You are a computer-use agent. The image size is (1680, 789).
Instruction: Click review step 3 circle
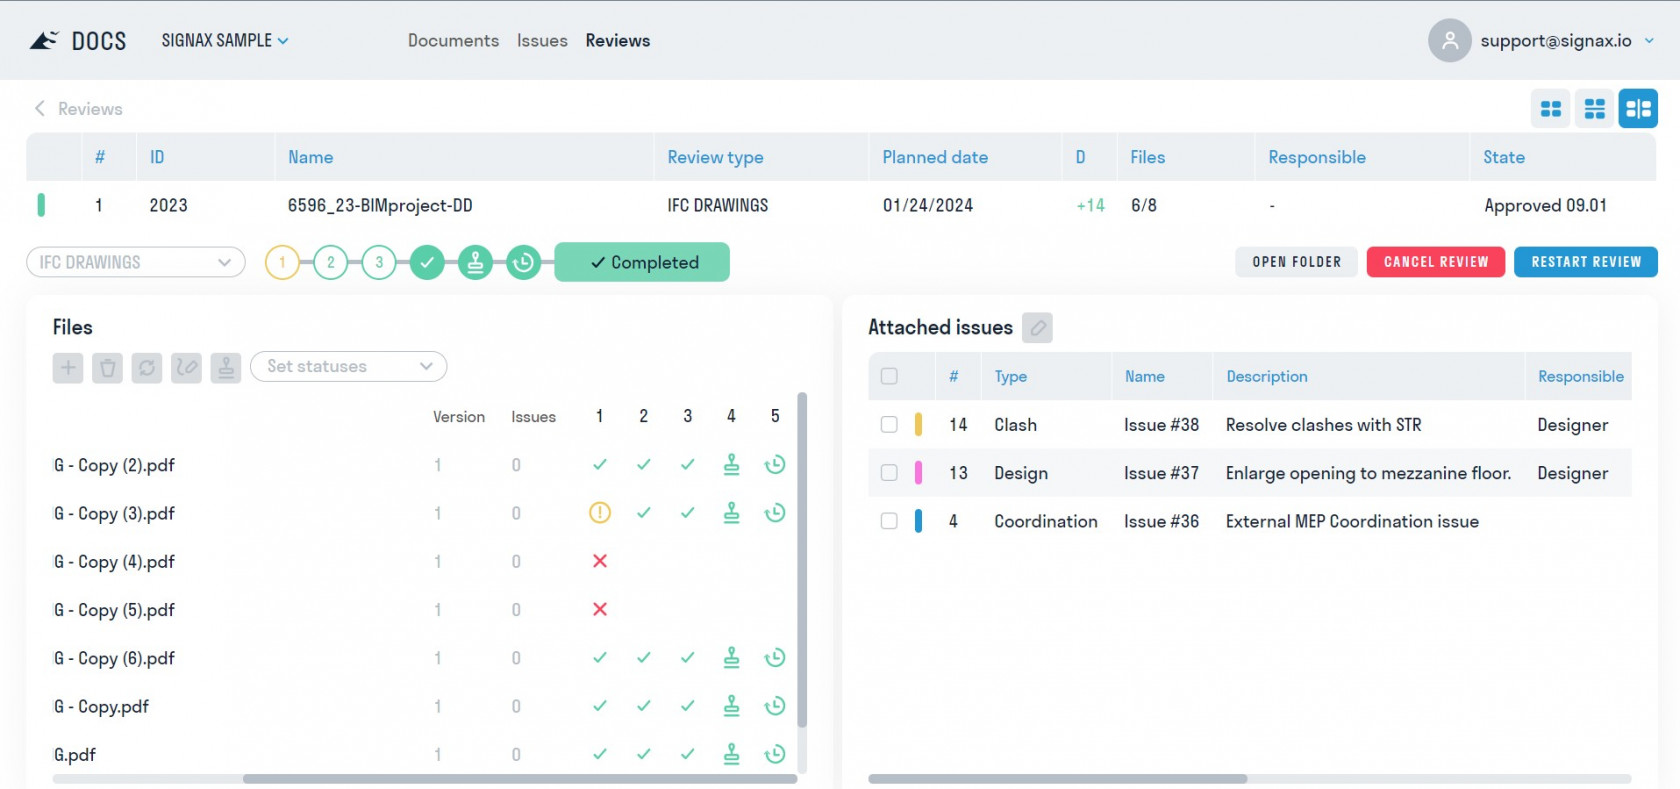[x=379, y=263]
